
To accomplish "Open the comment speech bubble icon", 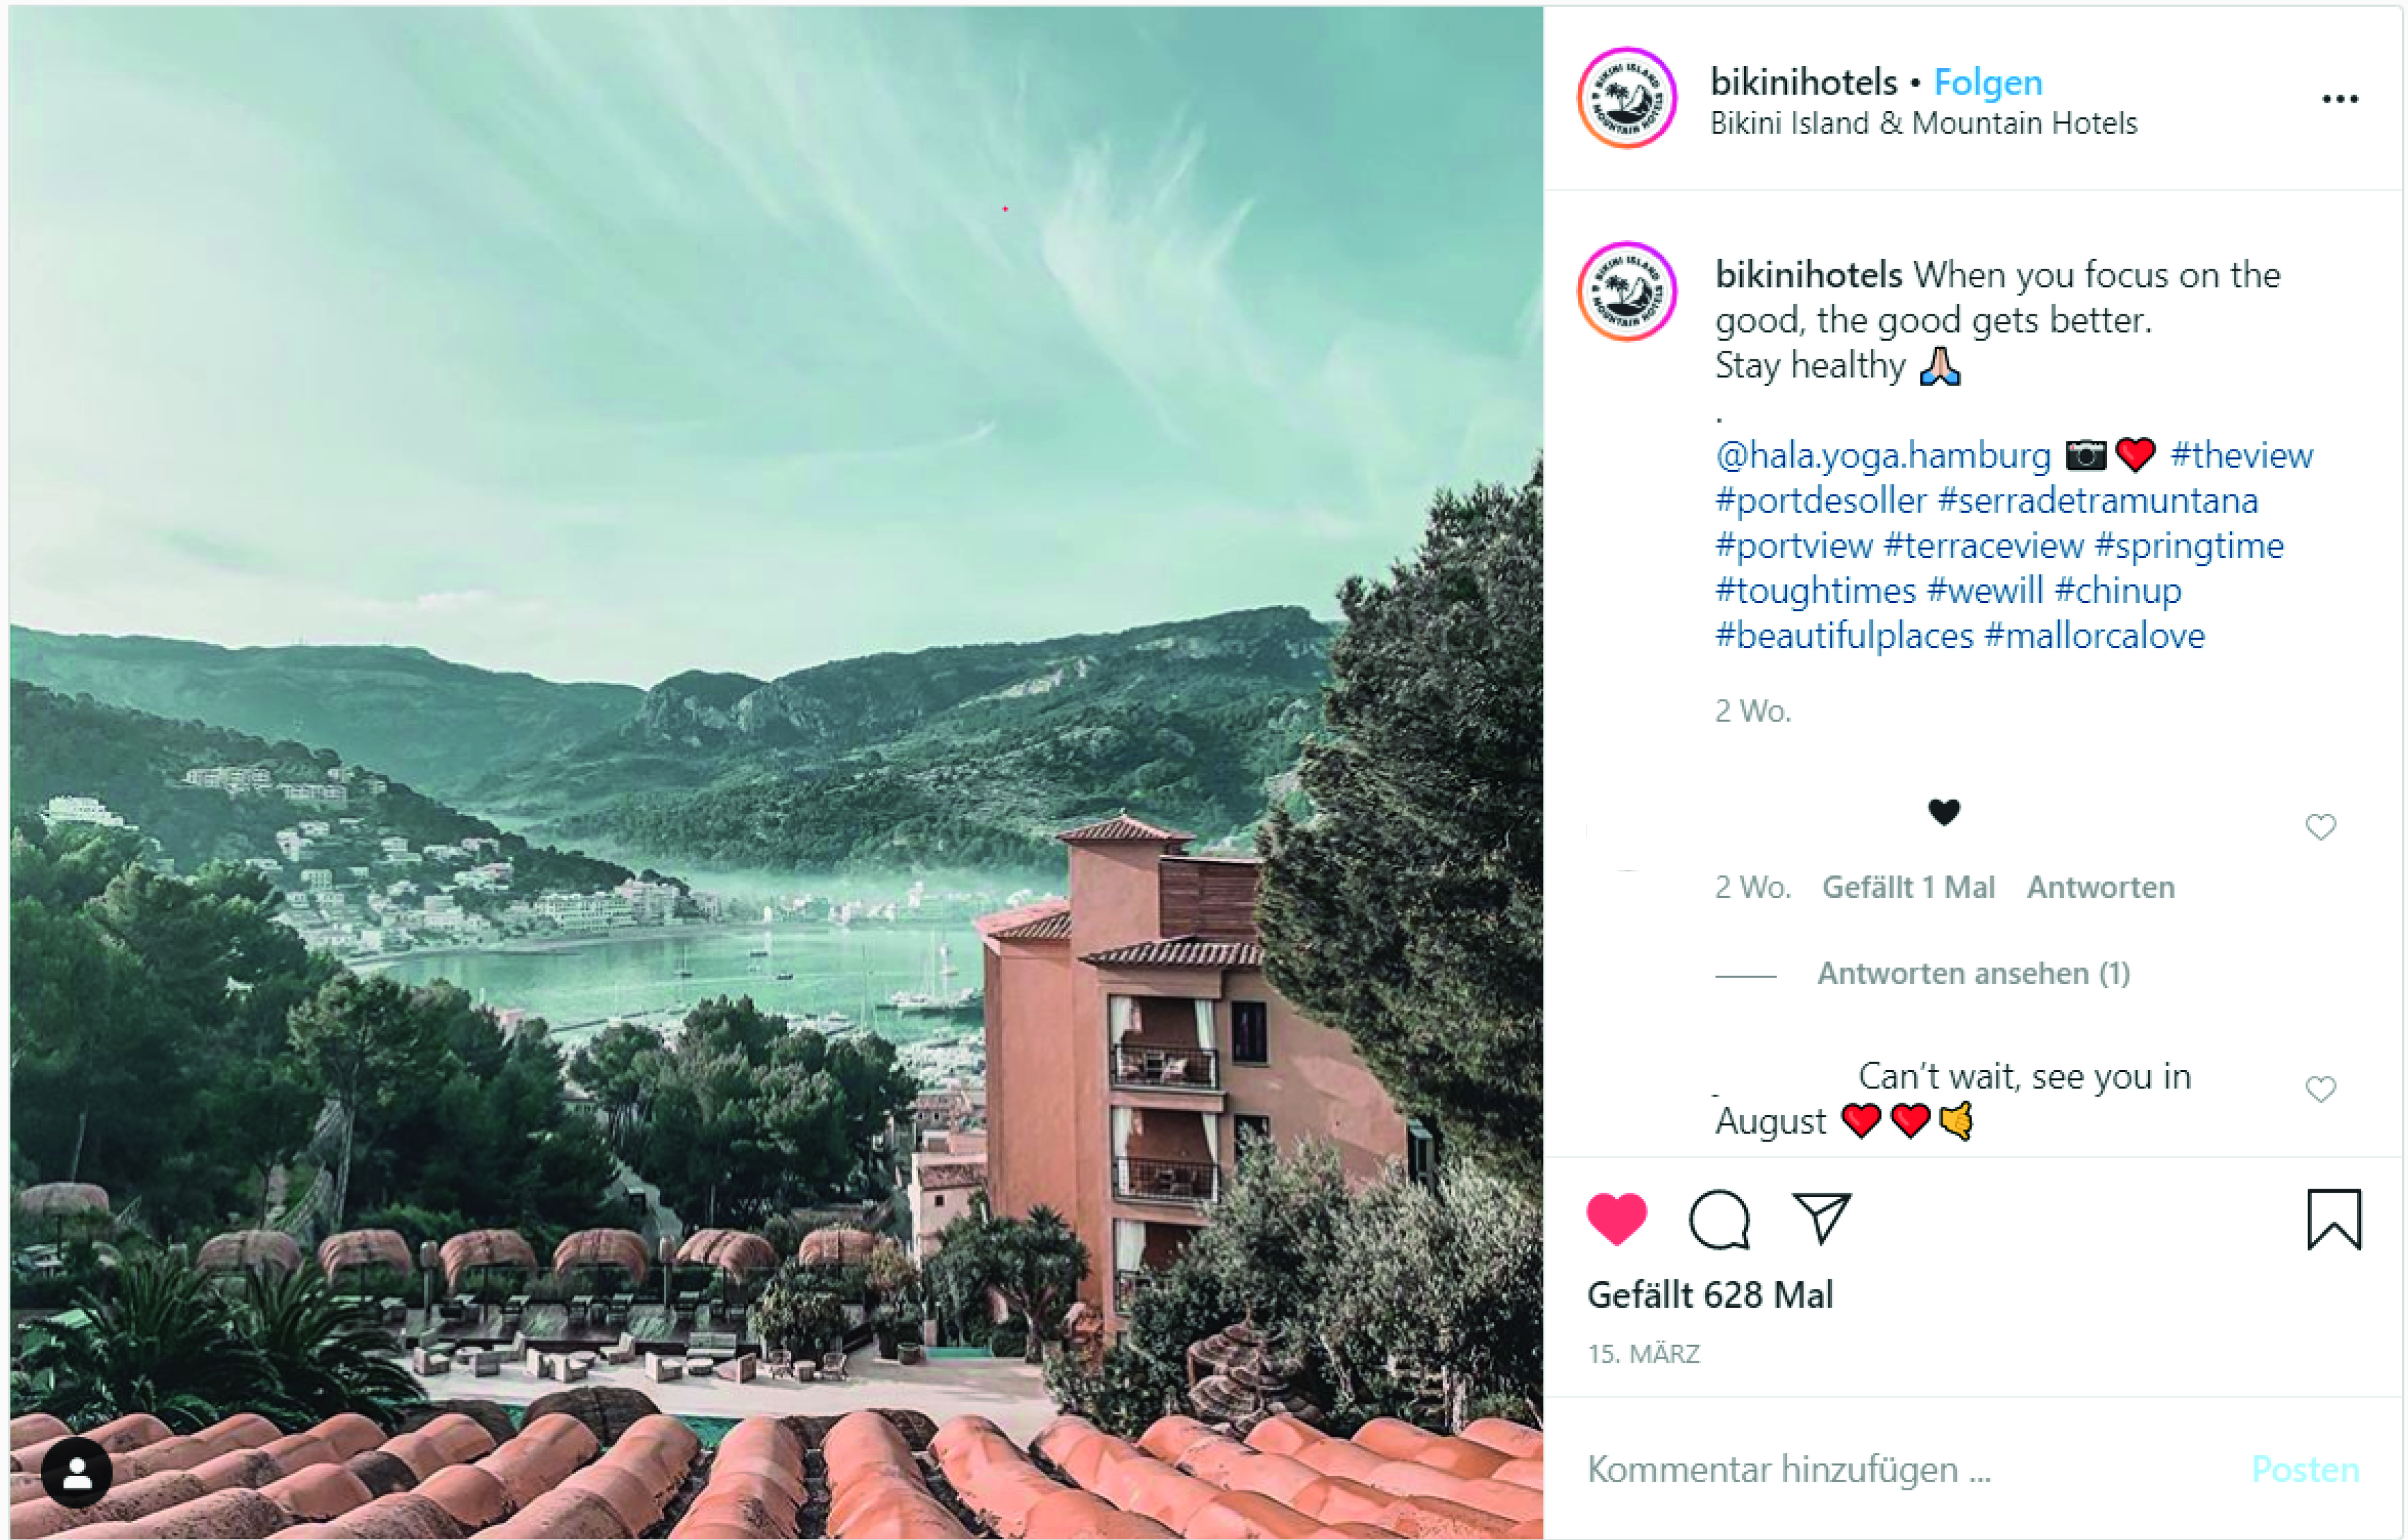I will coord(1719,1220).
